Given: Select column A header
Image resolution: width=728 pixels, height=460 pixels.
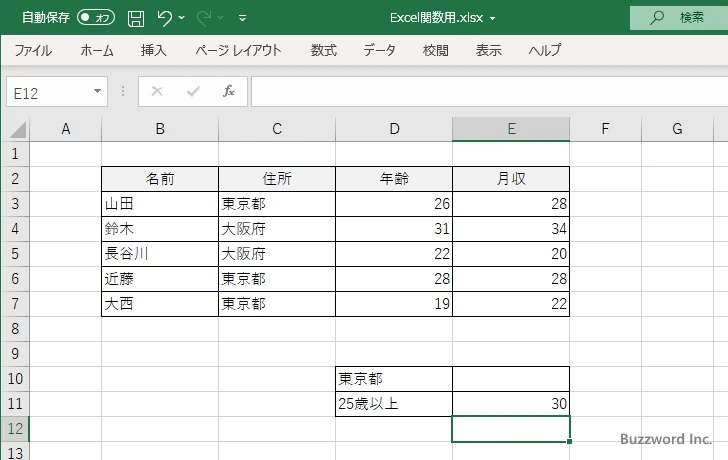Looking at the screenshot, I should [65, 129].
